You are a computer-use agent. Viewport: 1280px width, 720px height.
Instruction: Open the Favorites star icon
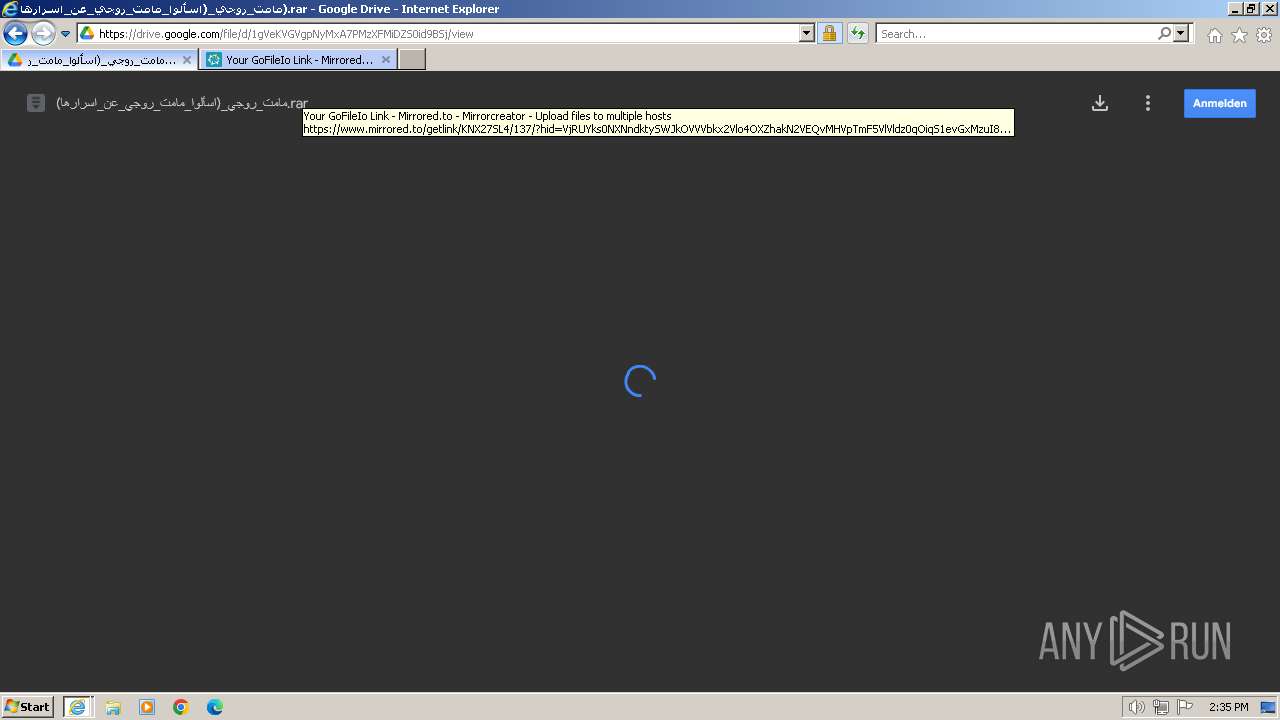[1239, 35]
